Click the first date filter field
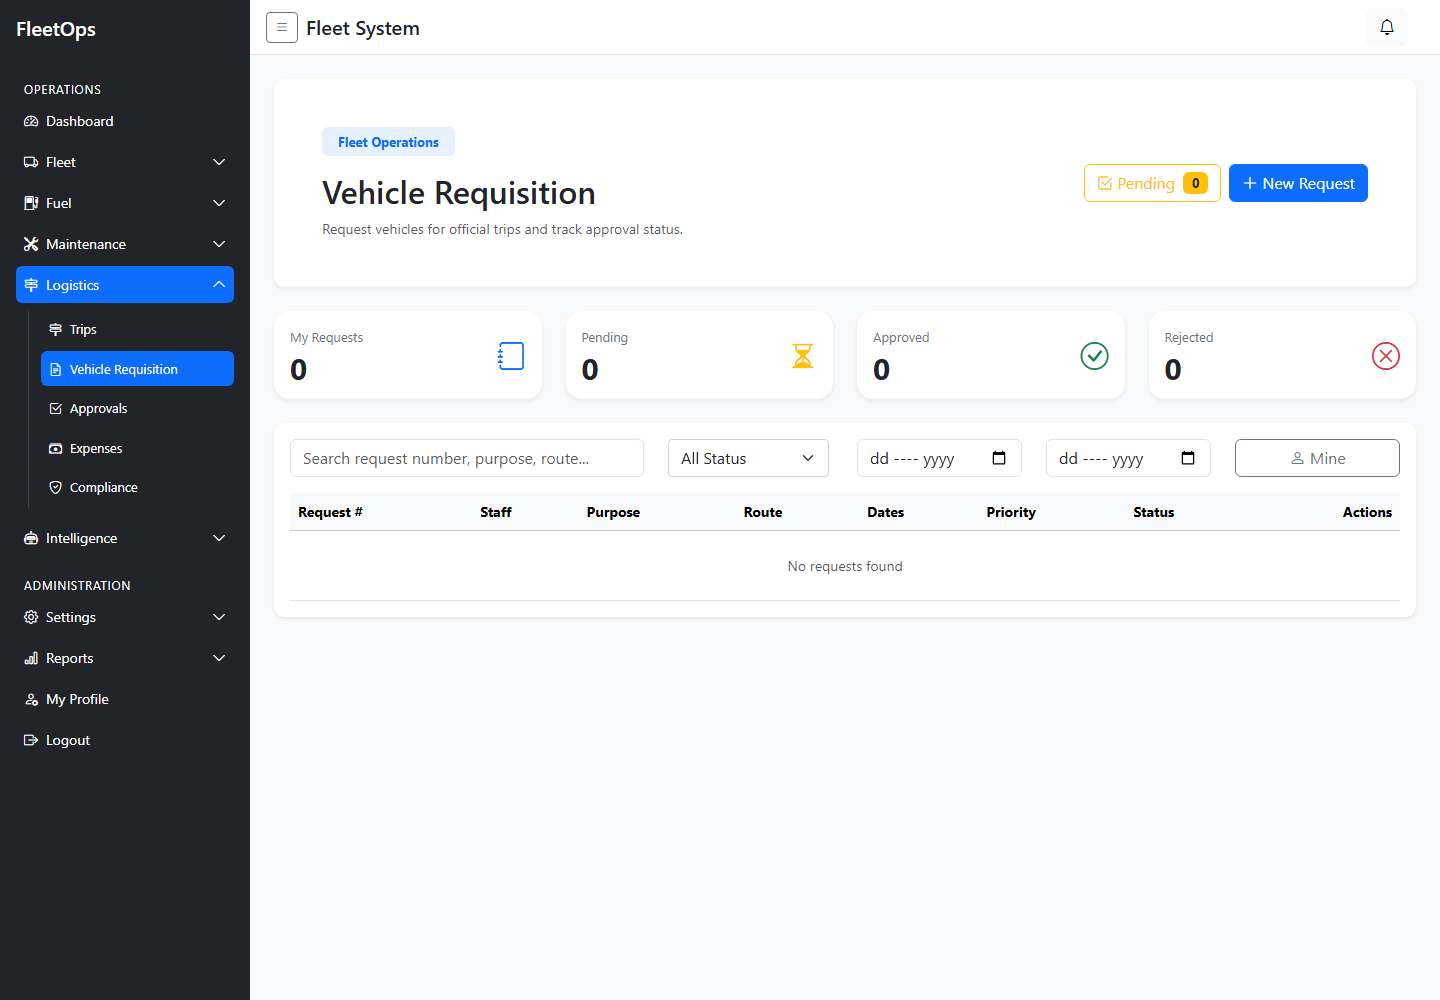The width and height of the screenshot is (1440, 1000). pos(939,458)
